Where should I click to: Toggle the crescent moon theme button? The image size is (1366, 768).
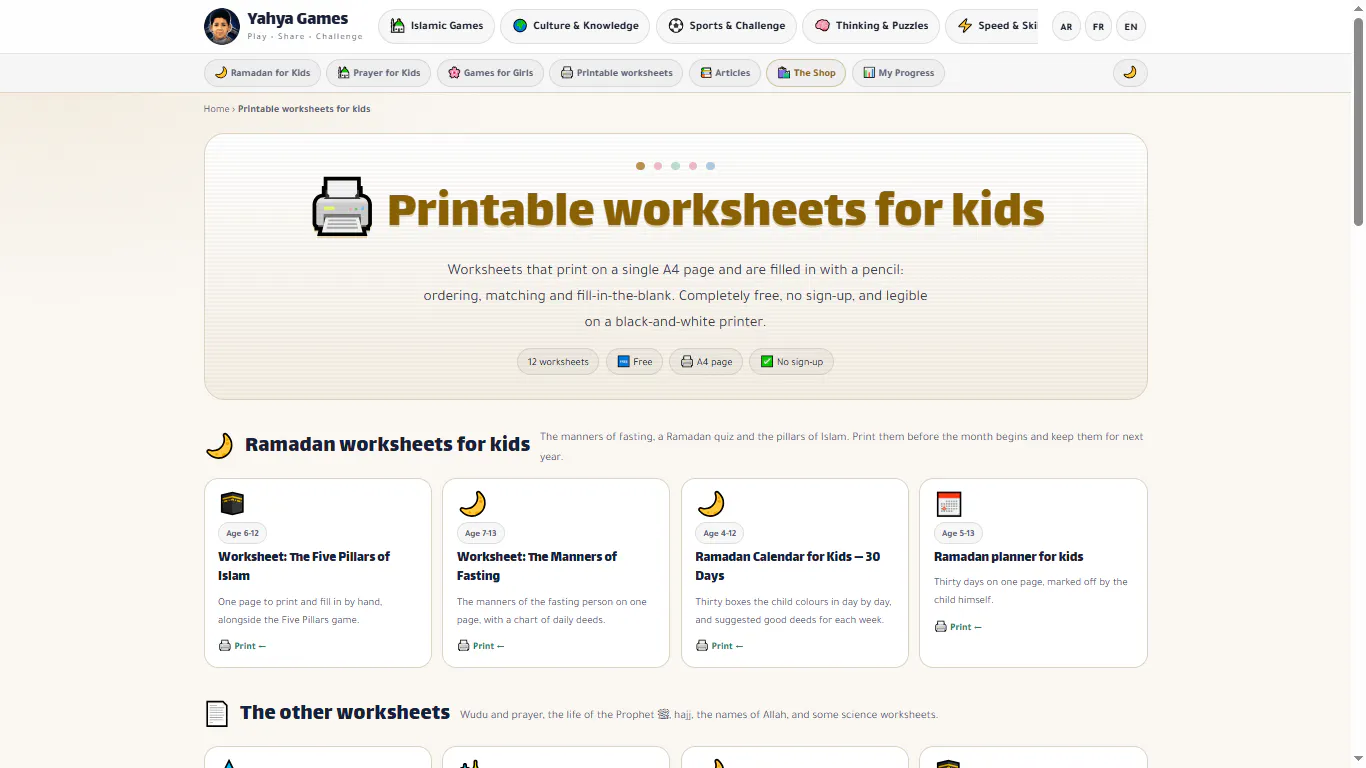pos(1130,73)
